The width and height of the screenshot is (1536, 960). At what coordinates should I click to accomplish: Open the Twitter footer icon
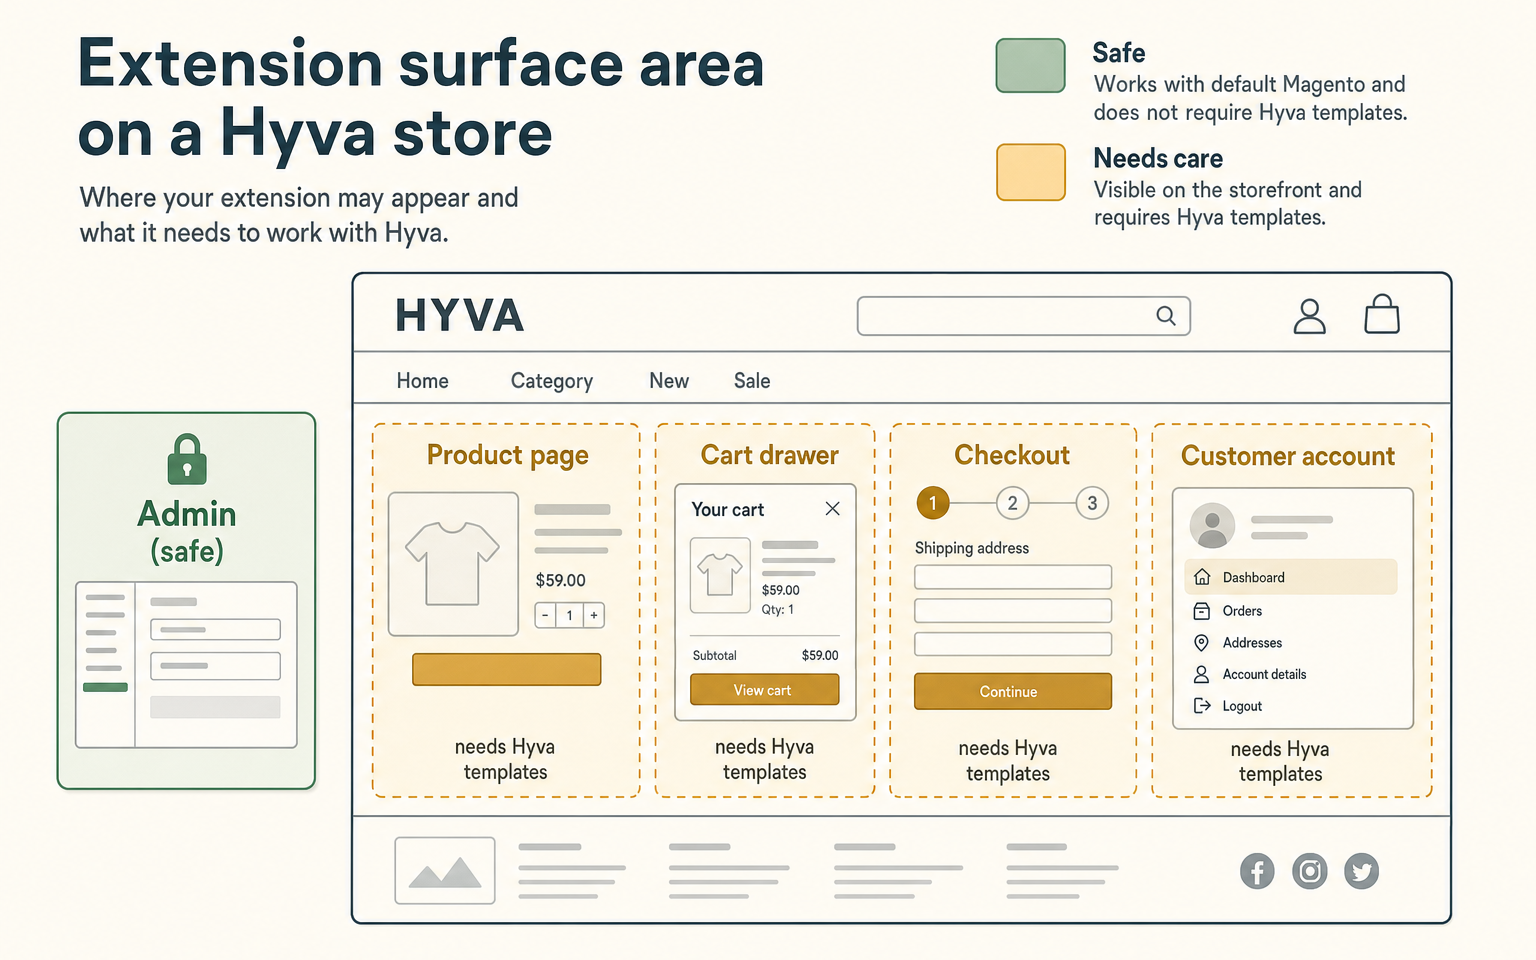[x=1362, y=871]
